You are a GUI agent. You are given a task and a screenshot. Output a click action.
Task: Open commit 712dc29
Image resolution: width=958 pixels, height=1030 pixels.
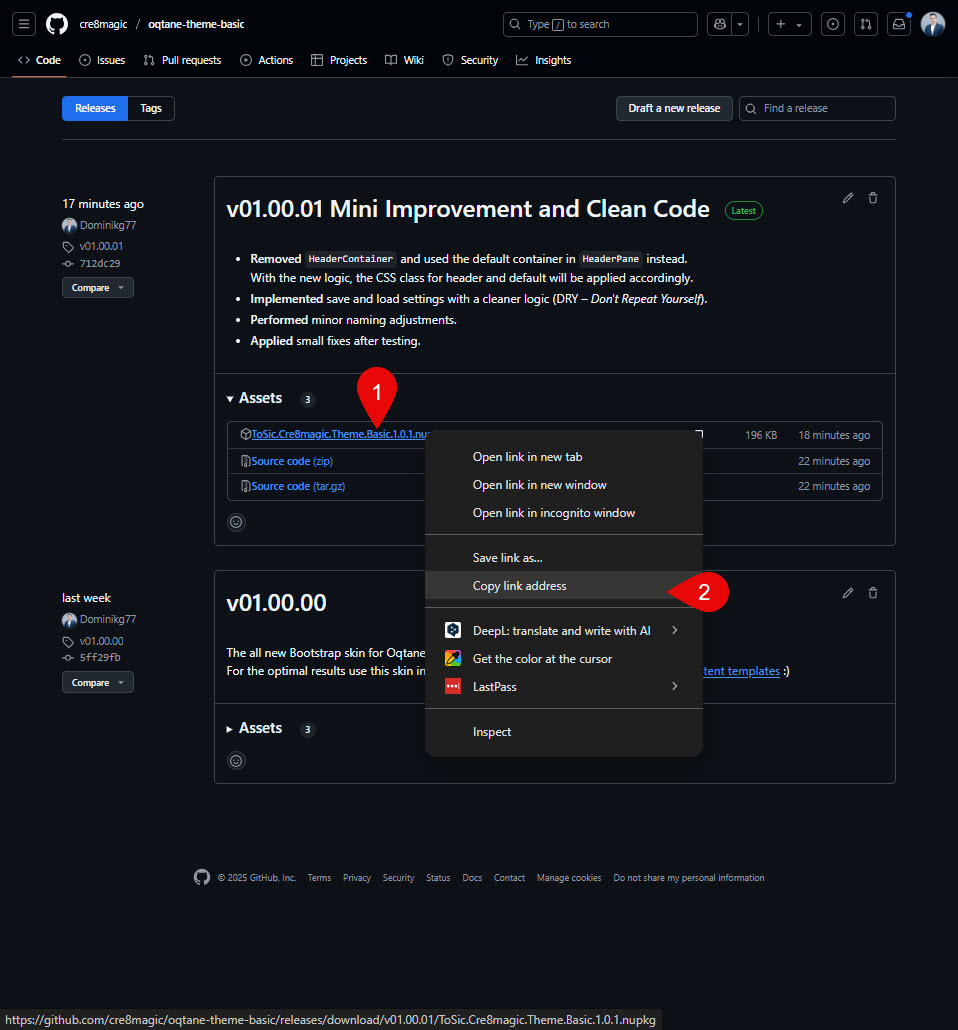click(x=100, y=263)
